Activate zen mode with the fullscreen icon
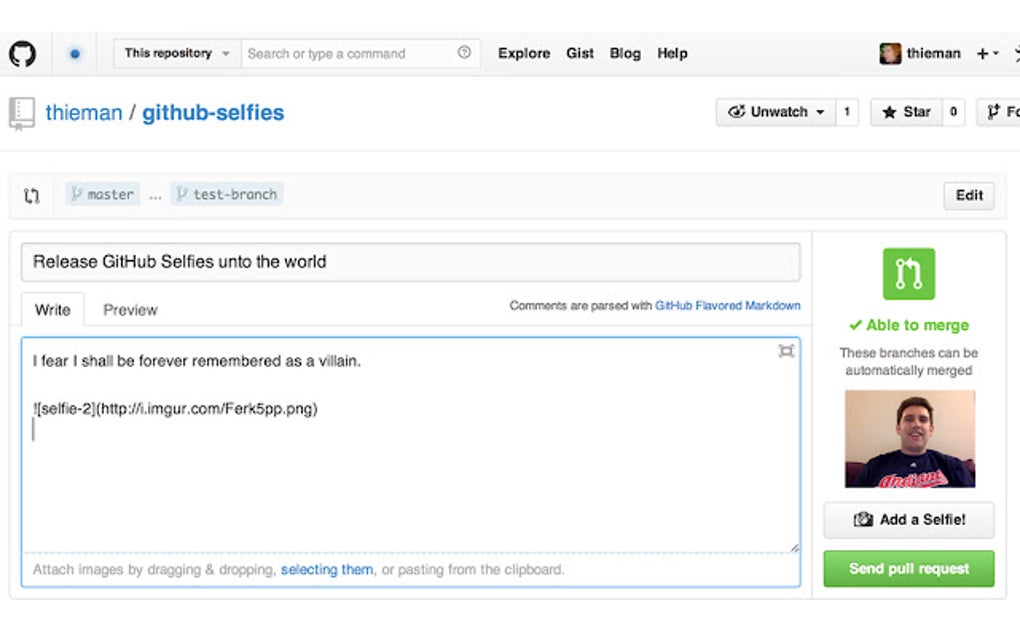 786,352
